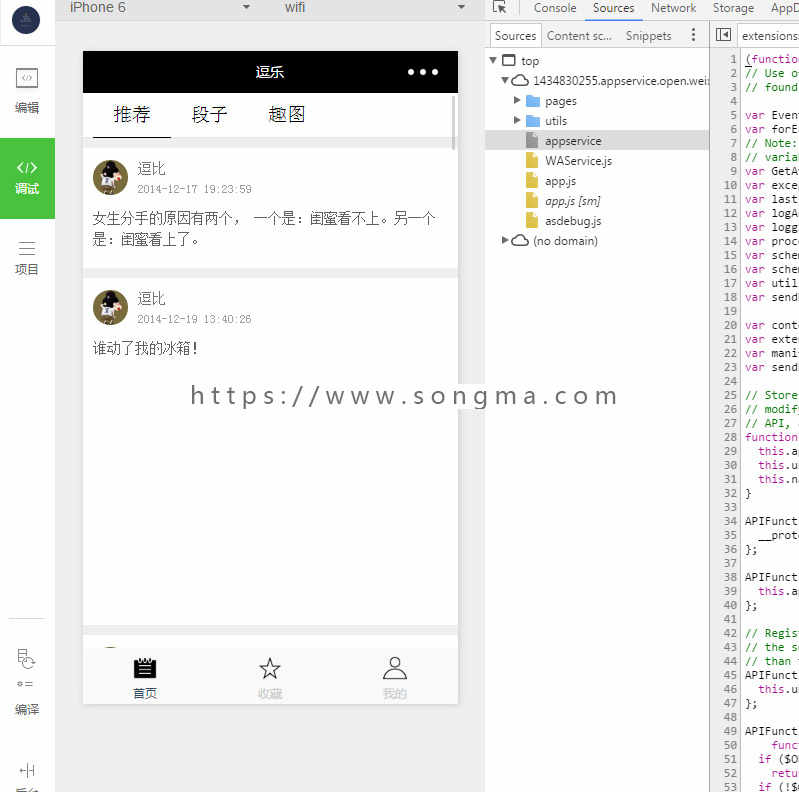The width and height of the screenshot is (799, 792).
Task: Switch to the Network tab
Action: [x=673, y=8]
